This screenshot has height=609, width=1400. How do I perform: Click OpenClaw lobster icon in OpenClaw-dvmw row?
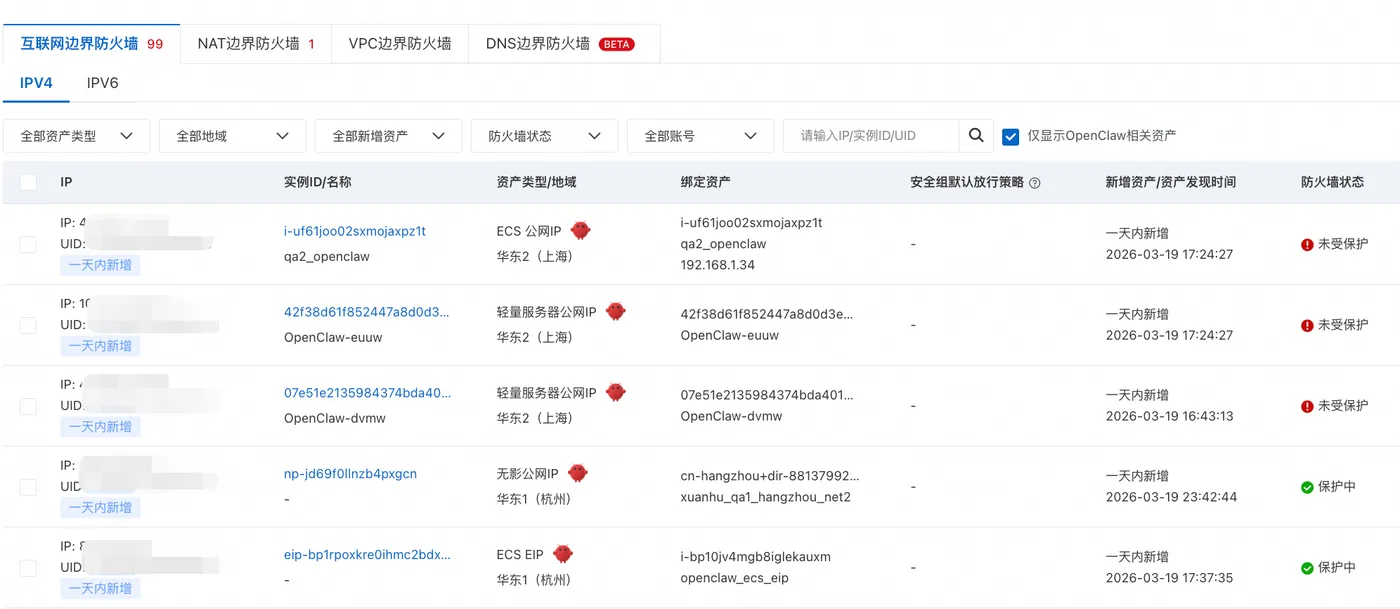coord(616,393)
